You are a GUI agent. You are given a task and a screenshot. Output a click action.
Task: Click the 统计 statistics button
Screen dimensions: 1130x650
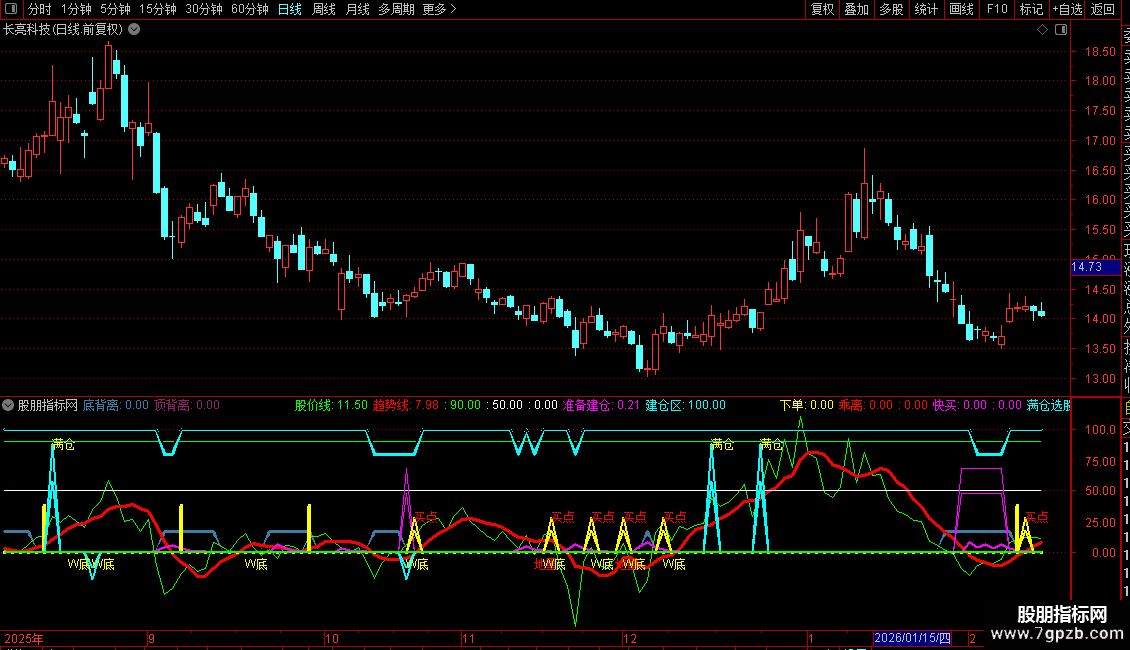coord(926,9)
